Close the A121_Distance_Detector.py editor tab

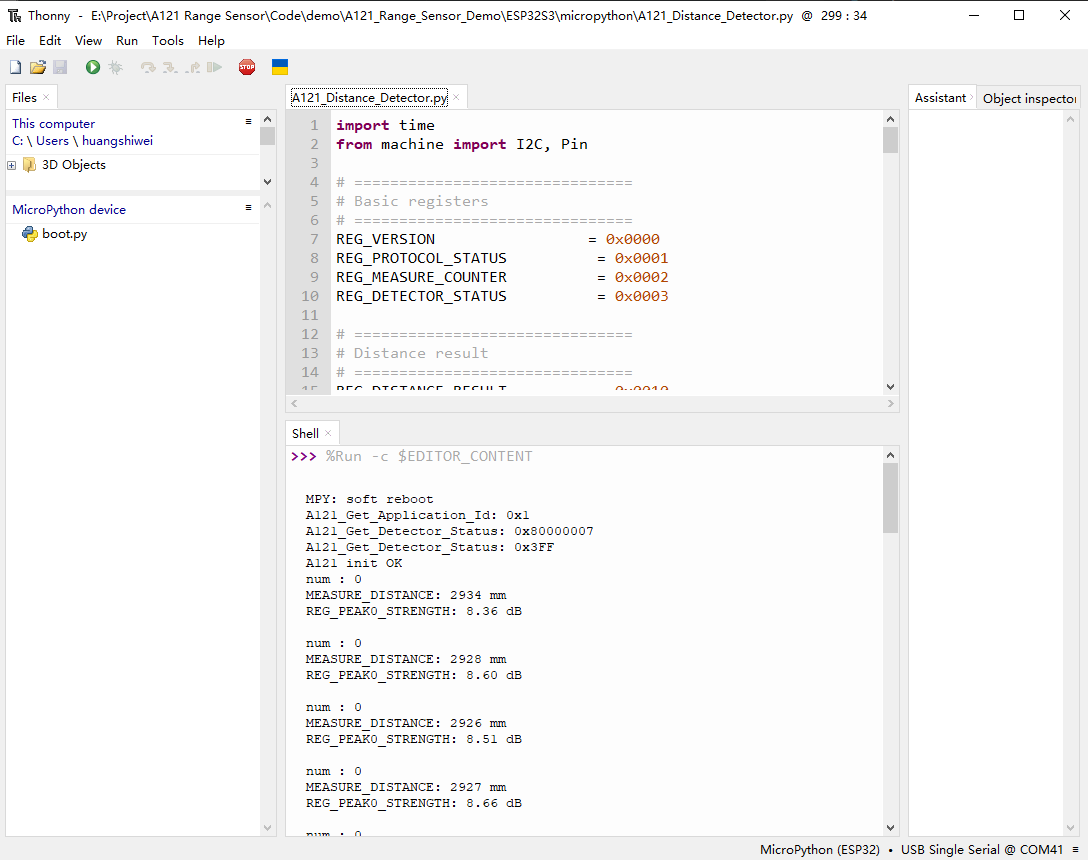(457, 97)
